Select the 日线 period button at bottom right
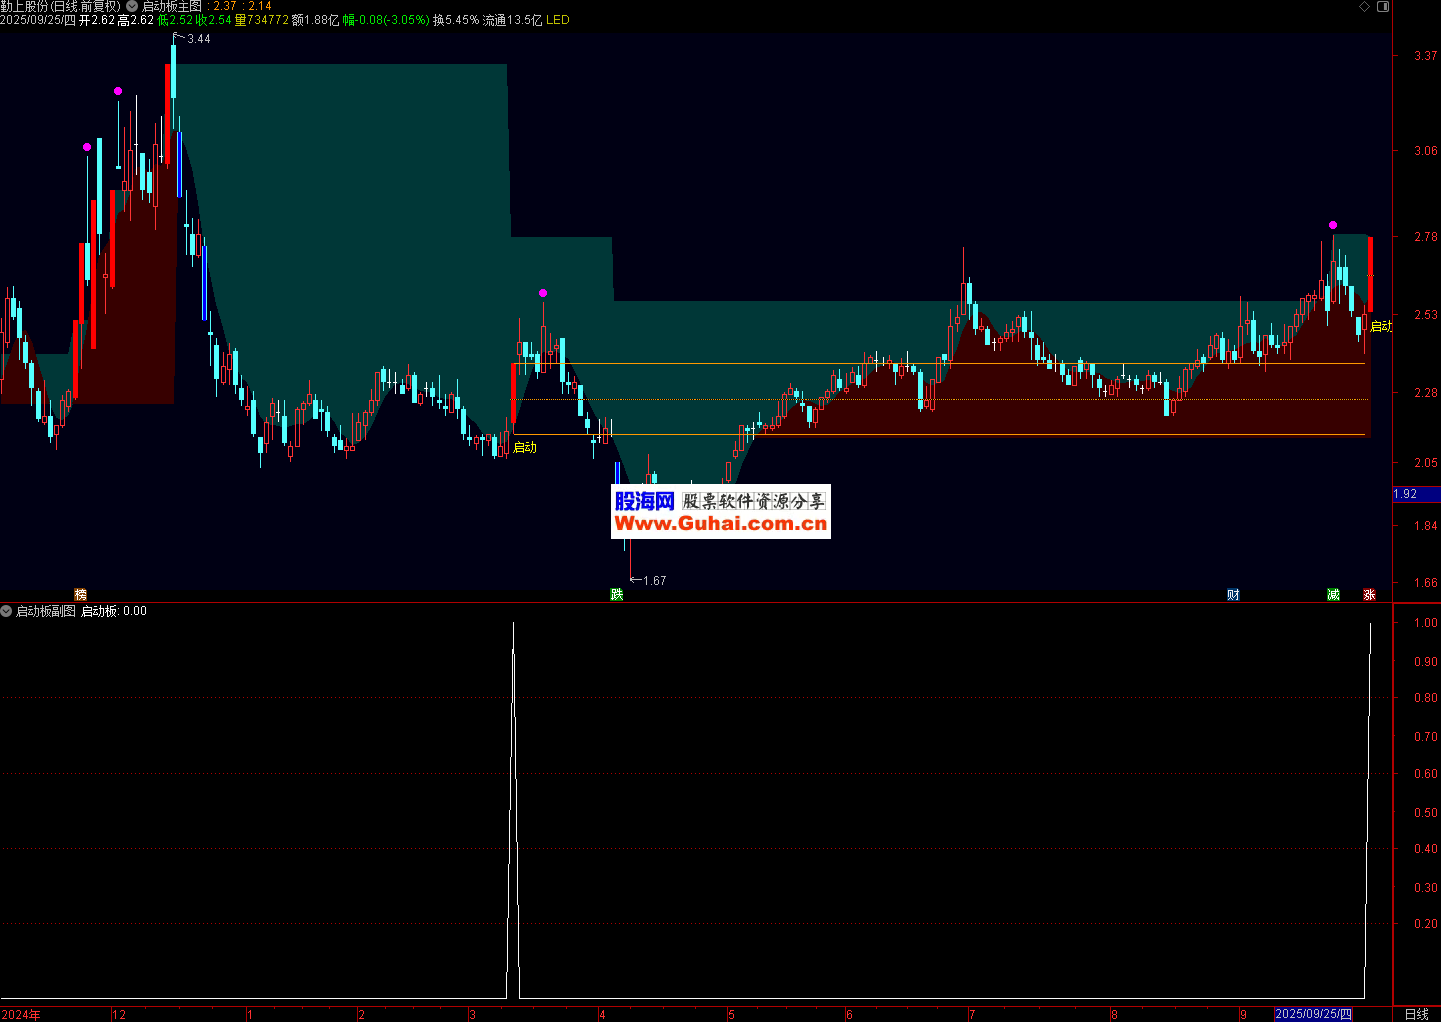This screenshot has width=1441, height=1022. point(1416,1014)
